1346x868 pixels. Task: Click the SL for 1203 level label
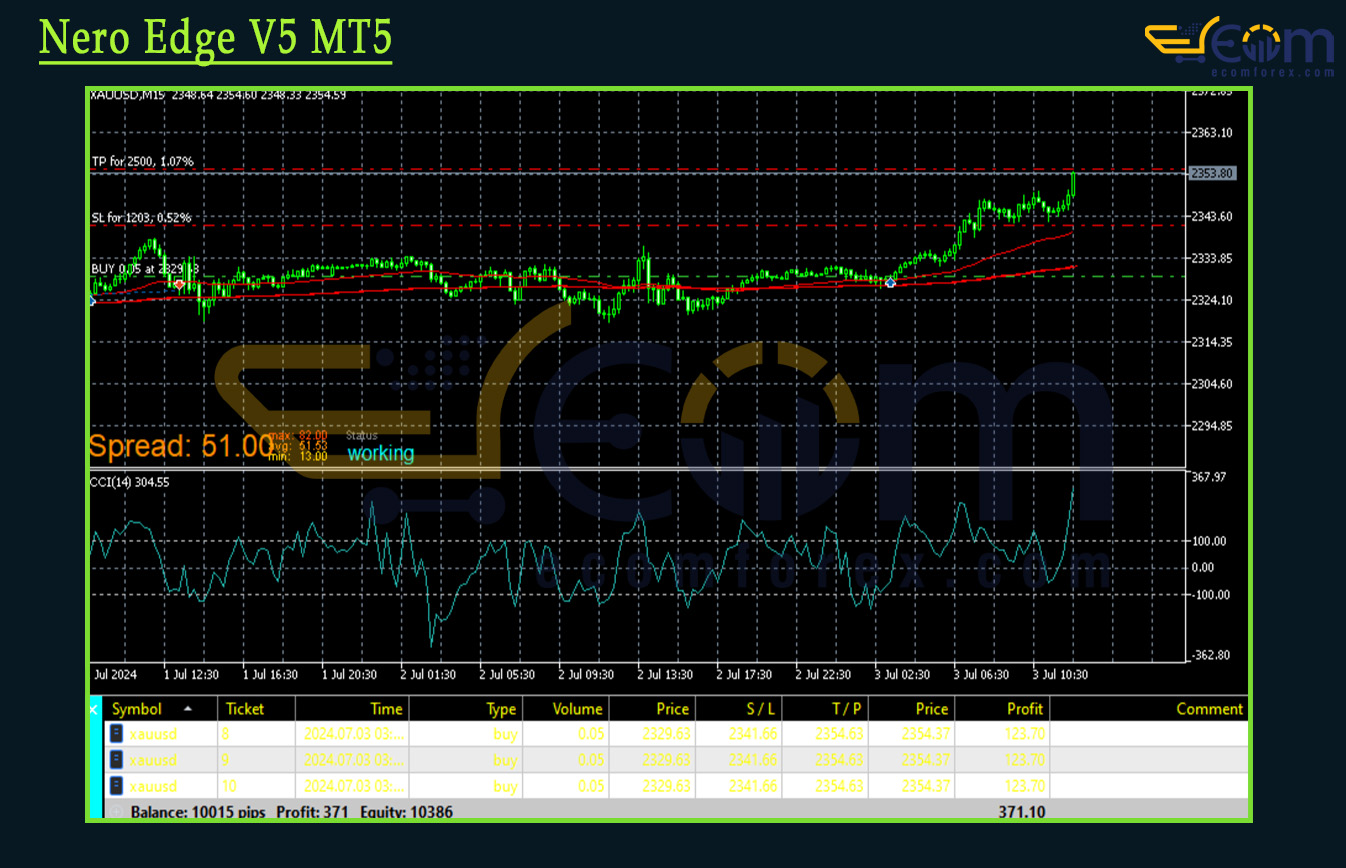(x=141, y=217)
